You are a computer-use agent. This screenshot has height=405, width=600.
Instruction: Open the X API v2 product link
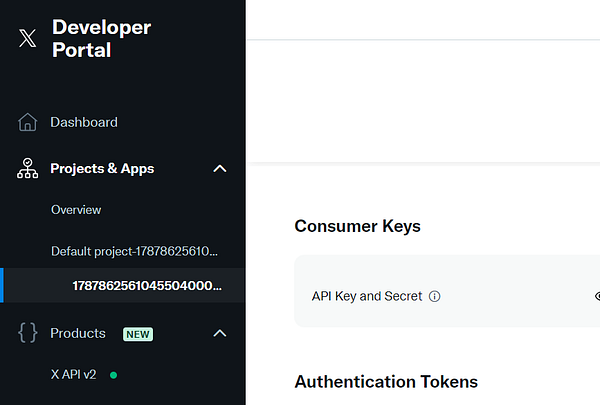(x=74, y=374)
